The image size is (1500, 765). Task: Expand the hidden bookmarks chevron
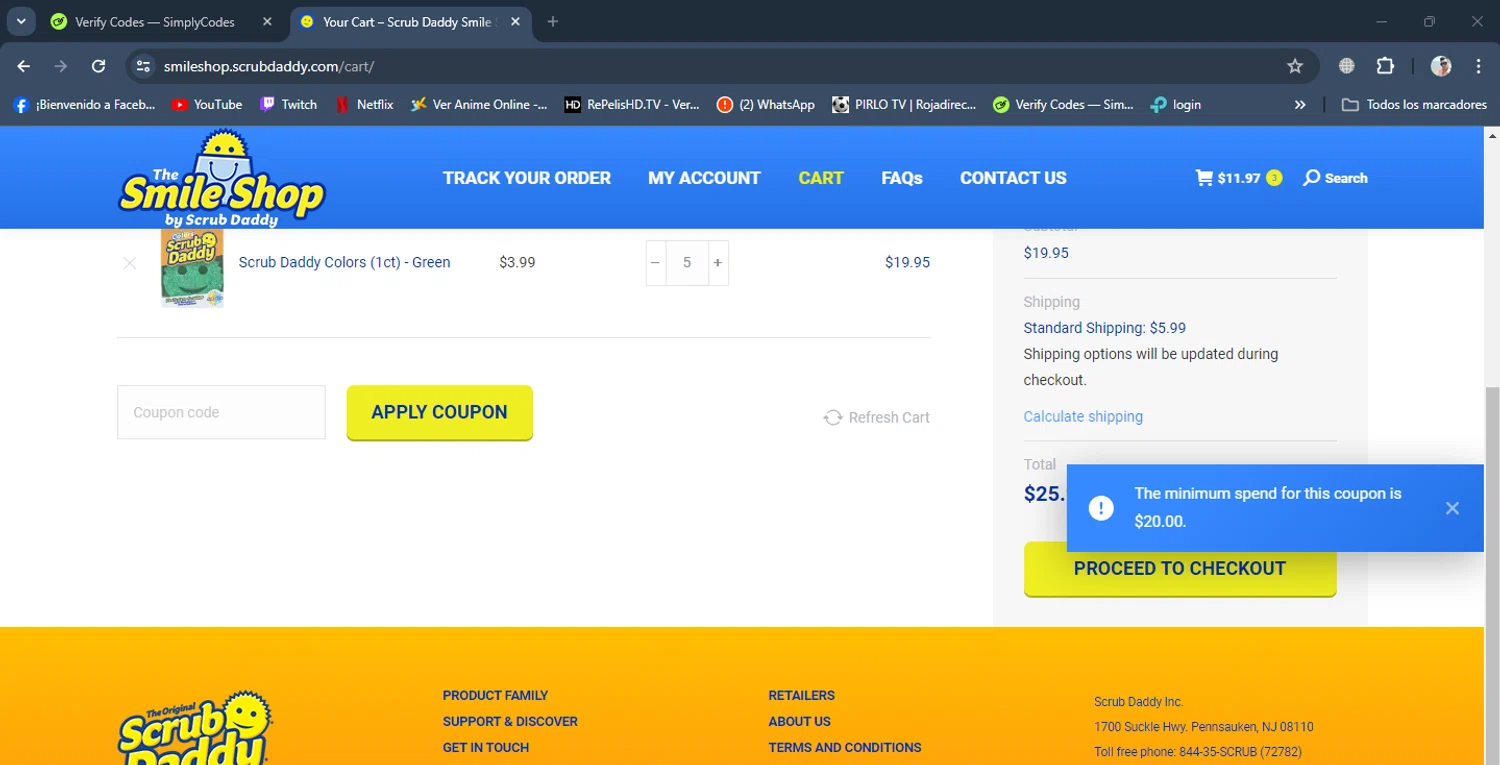point(1300,104)
